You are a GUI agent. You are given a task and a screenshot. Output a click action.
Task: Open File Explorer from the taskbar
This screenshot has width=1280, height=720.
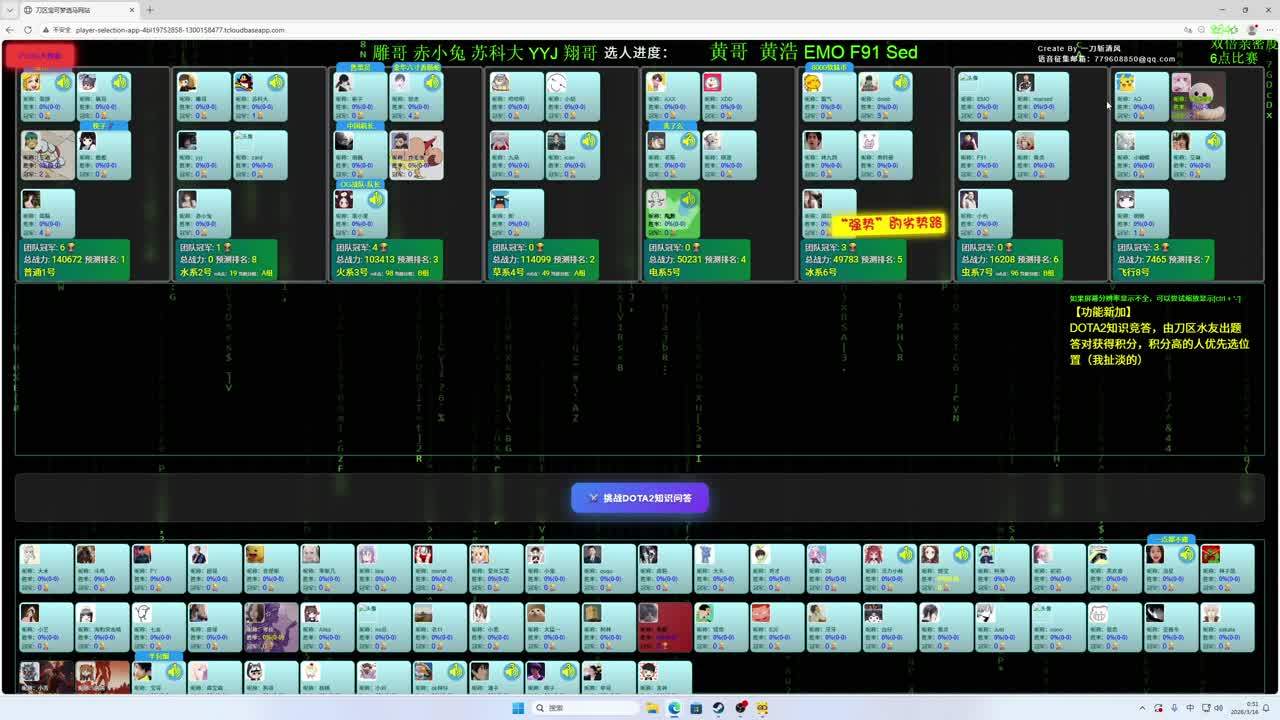click(652, 708)
